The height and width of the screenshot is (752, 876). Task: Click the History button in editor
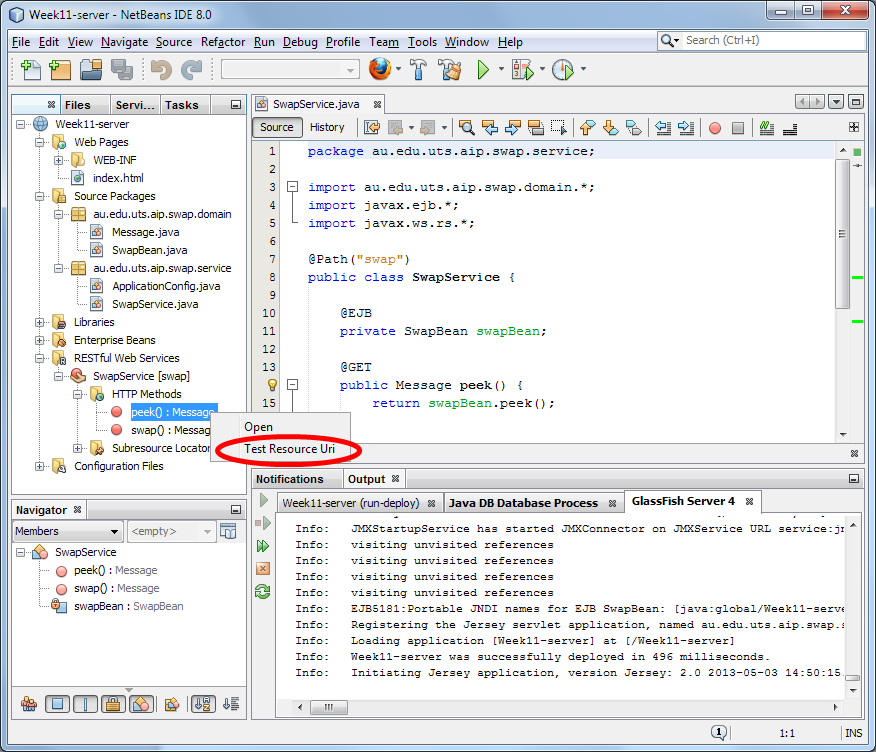tap(327, 127)
